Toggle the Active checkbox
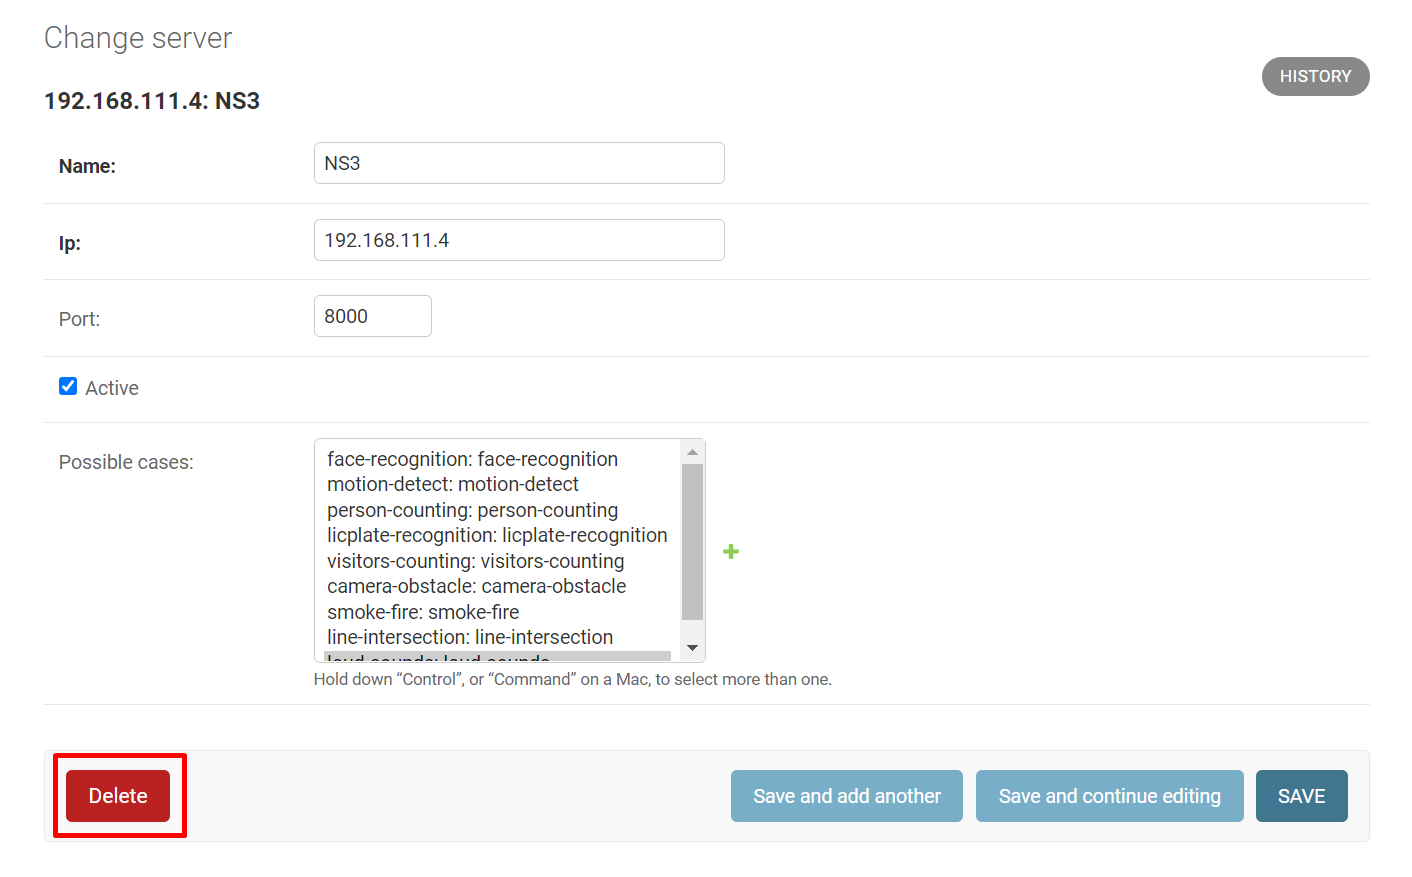This screenshot has height=877, width=1412. click(68, 387)
